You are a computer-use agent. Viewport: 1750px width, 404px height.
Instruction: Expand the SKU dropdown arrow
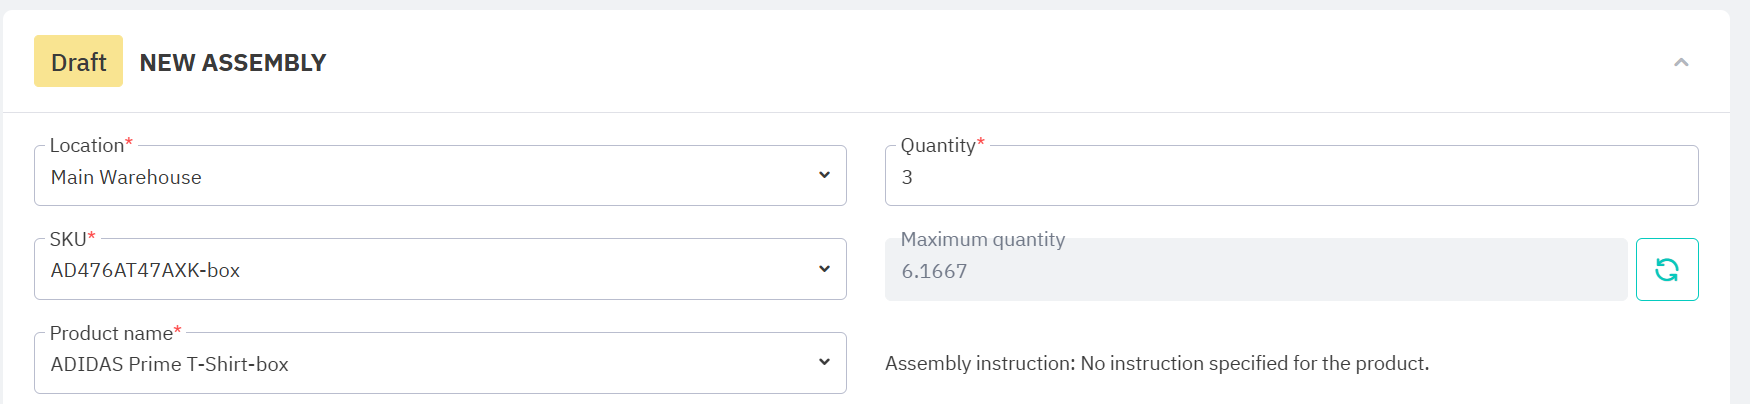[824, 269]
